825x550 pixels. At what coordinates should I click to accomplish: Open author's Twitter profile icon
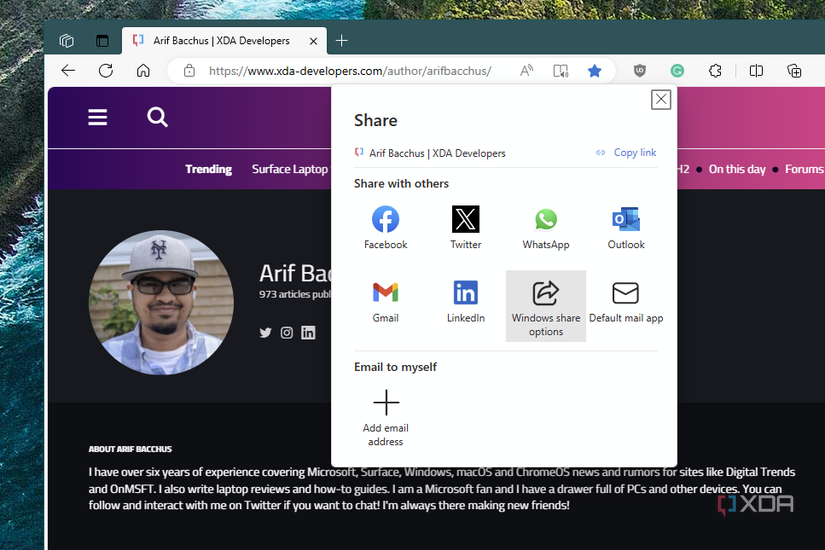266,333
